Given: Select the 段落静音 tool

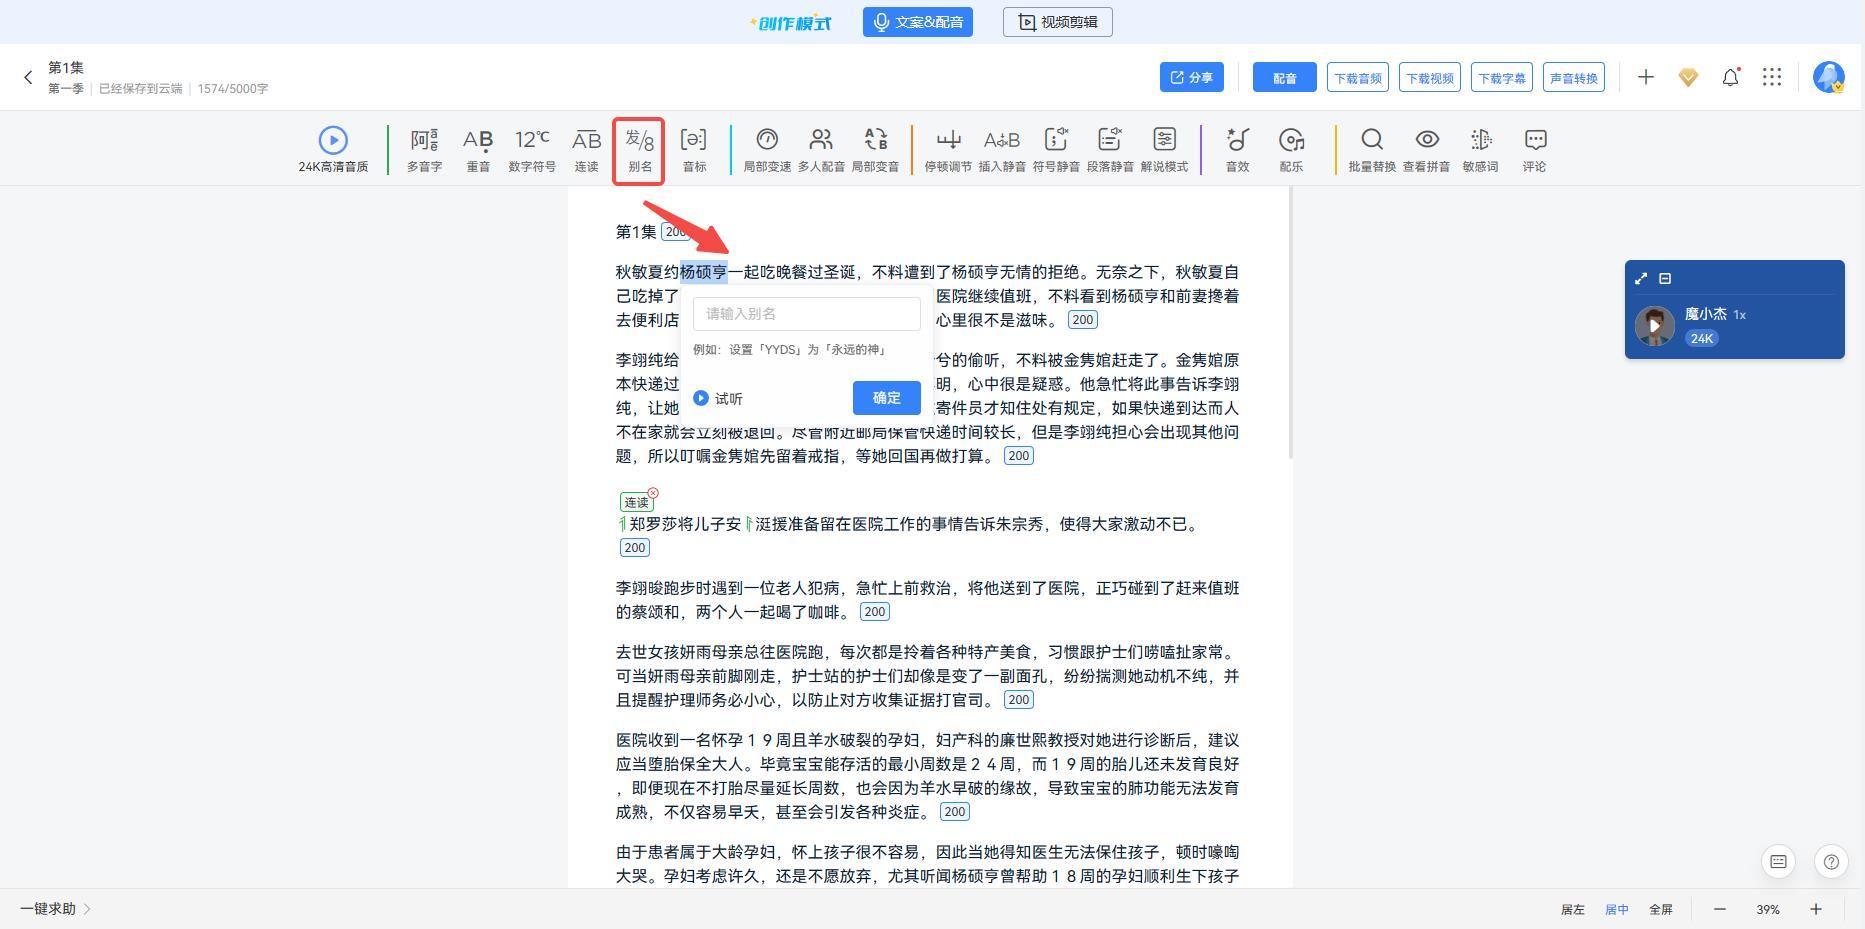Looking at the screenshot, I should tap(1110, 150).
